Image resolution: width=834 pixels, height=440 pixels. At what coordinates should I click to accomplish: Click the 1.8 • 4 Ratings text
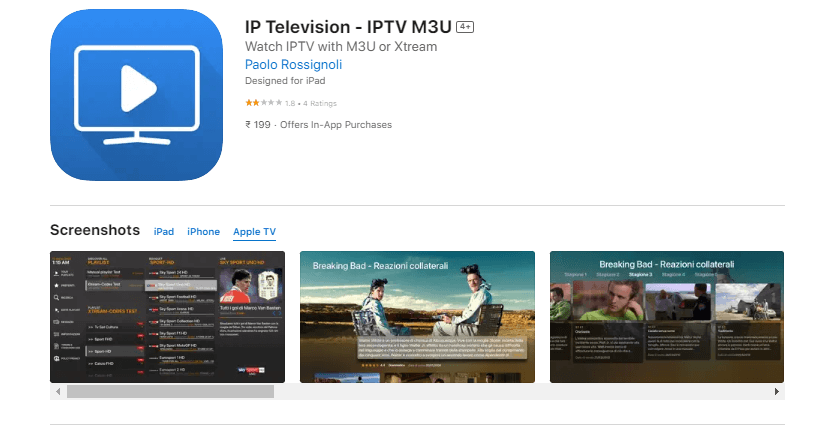point(311,103)
